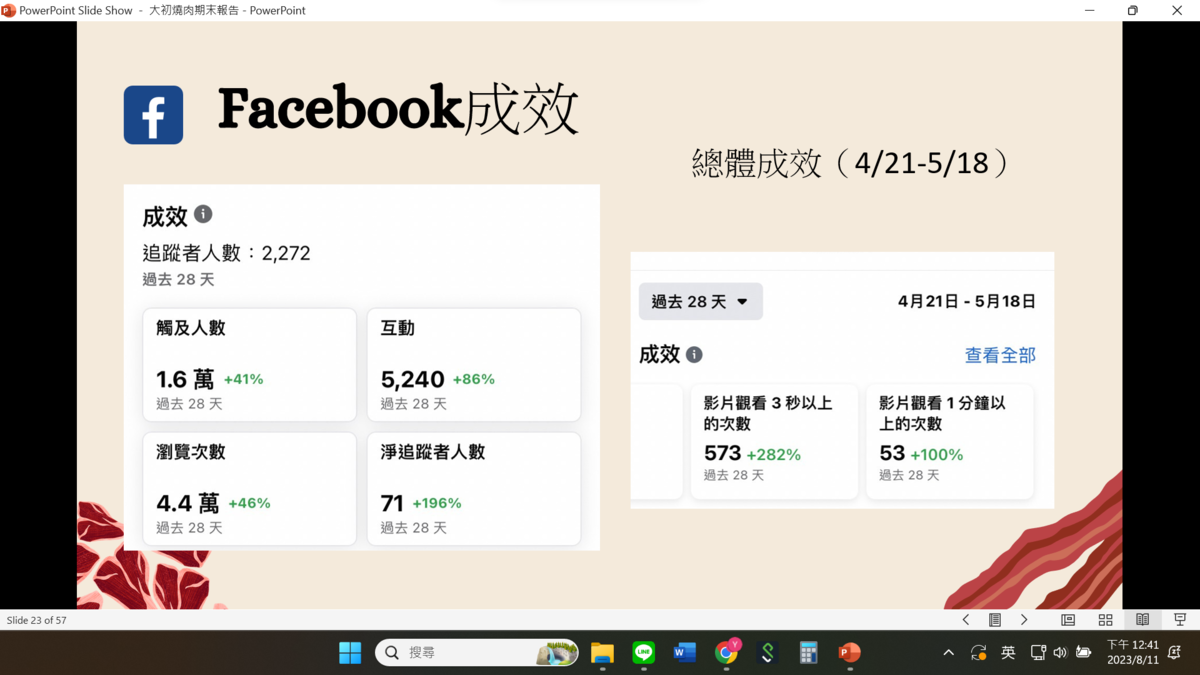Open notification center bell icon

tap(1175, 653)
